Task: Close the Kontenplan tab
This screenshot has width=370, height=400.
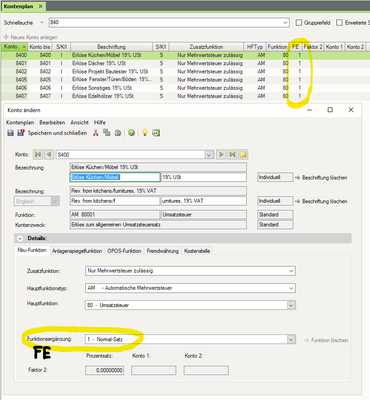Action: pyautogui.click(x=40, y=6)
